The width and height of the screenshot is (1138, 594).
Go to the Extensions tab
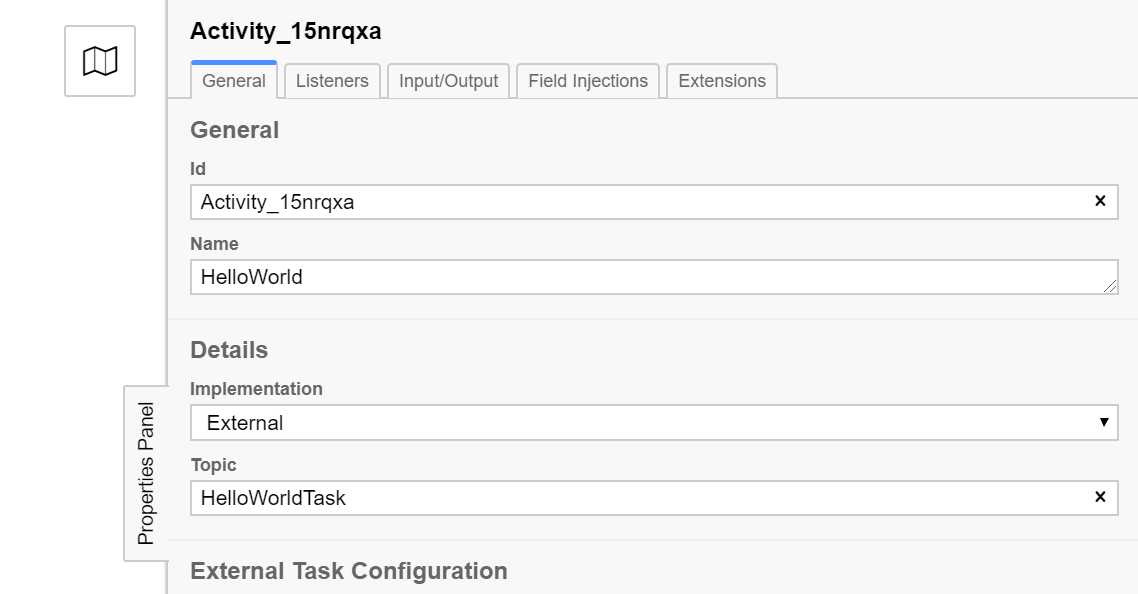point(722,81)
